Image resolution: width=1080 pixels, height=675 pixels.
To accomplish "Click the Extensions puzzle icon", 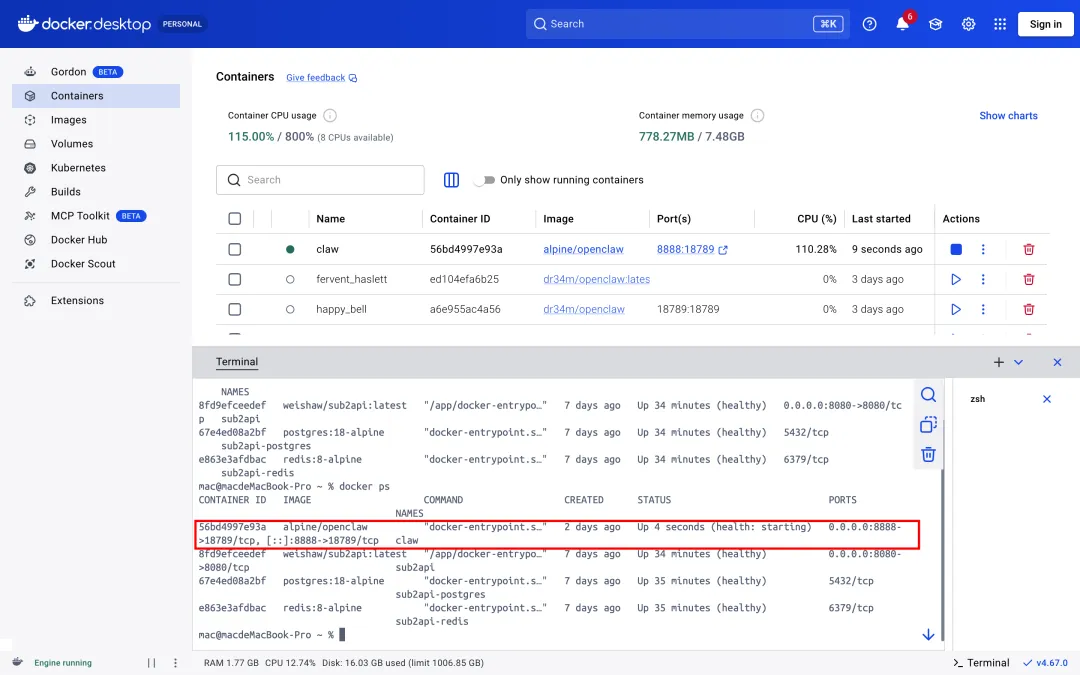I will click(30, 301).
